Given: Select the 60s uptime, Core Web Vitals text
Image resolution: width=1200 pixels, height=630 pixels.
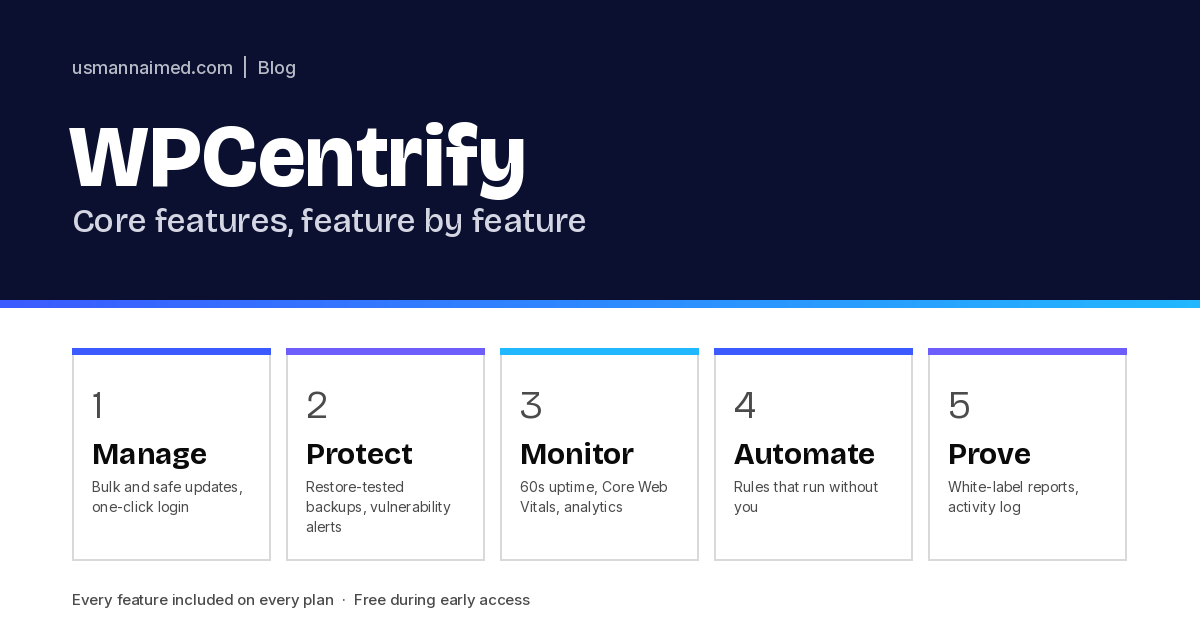Looking at the screenshot, I should (x=594, y=497).
